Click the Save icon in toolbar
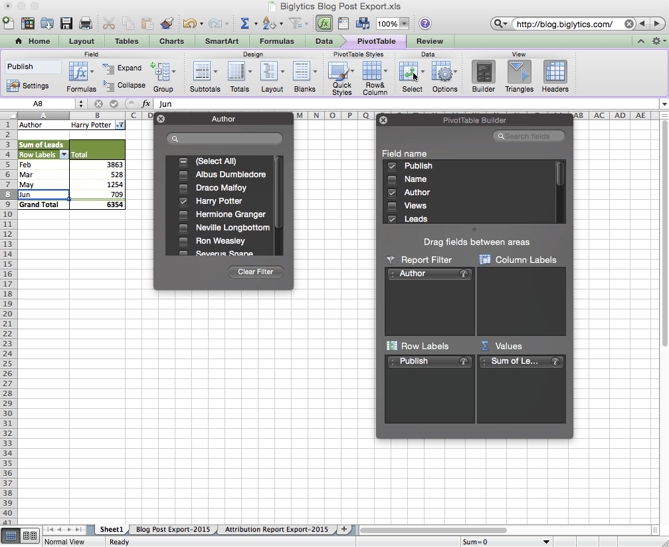The image size is (669, 547). click(x=66, y=23)
